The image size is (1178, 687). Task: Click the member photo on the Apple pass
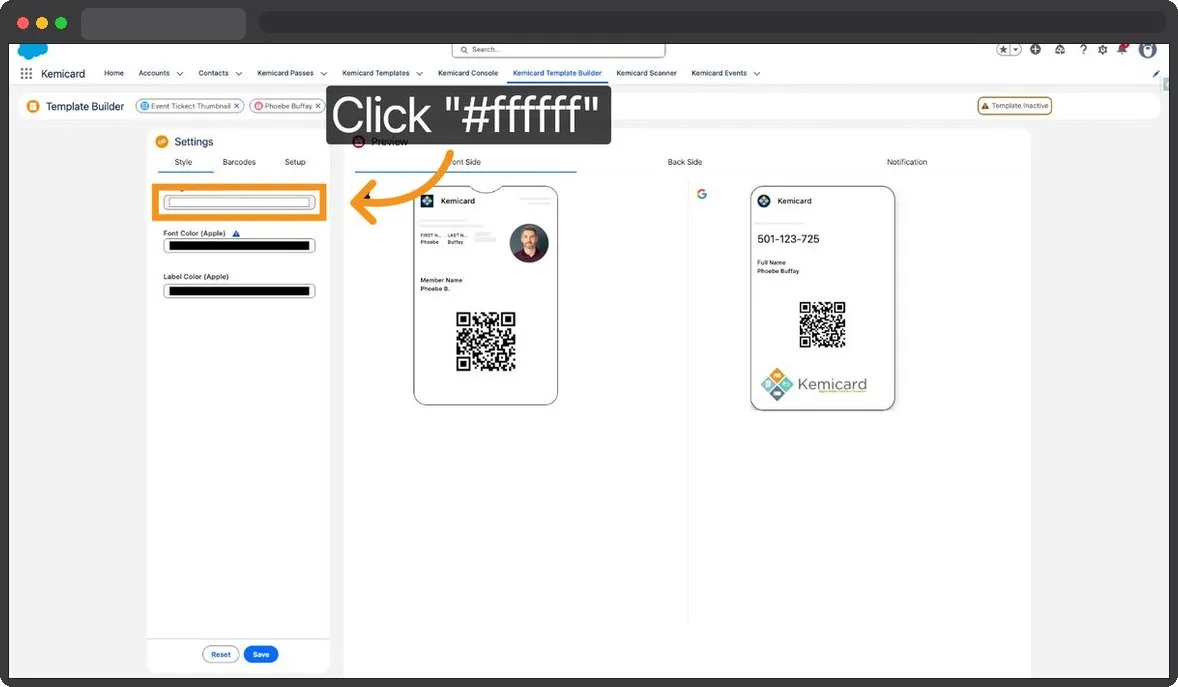coord(529,243)
